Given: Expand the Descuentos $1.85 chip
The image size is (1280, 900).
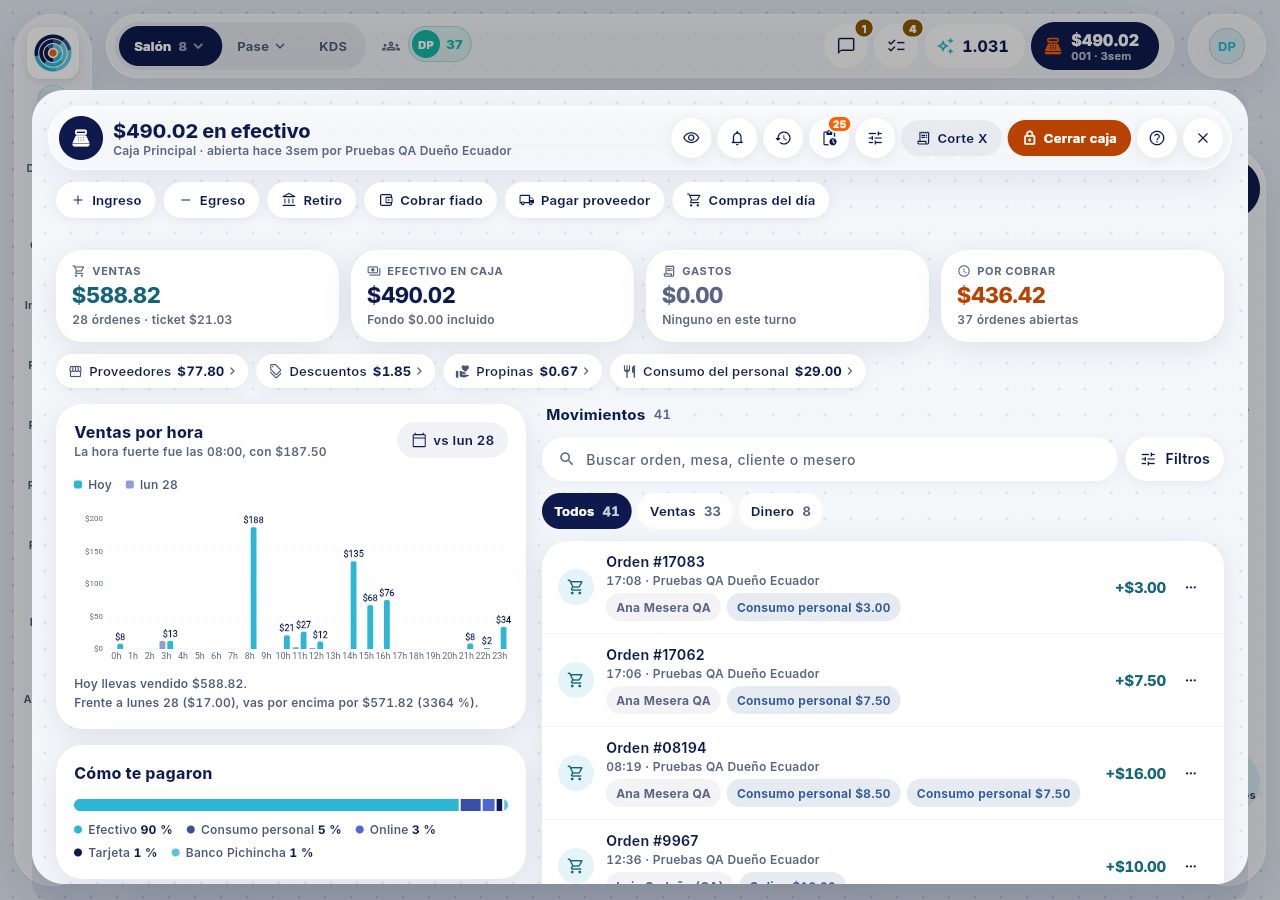Looking at the screenshot, I should pos(346,371).
